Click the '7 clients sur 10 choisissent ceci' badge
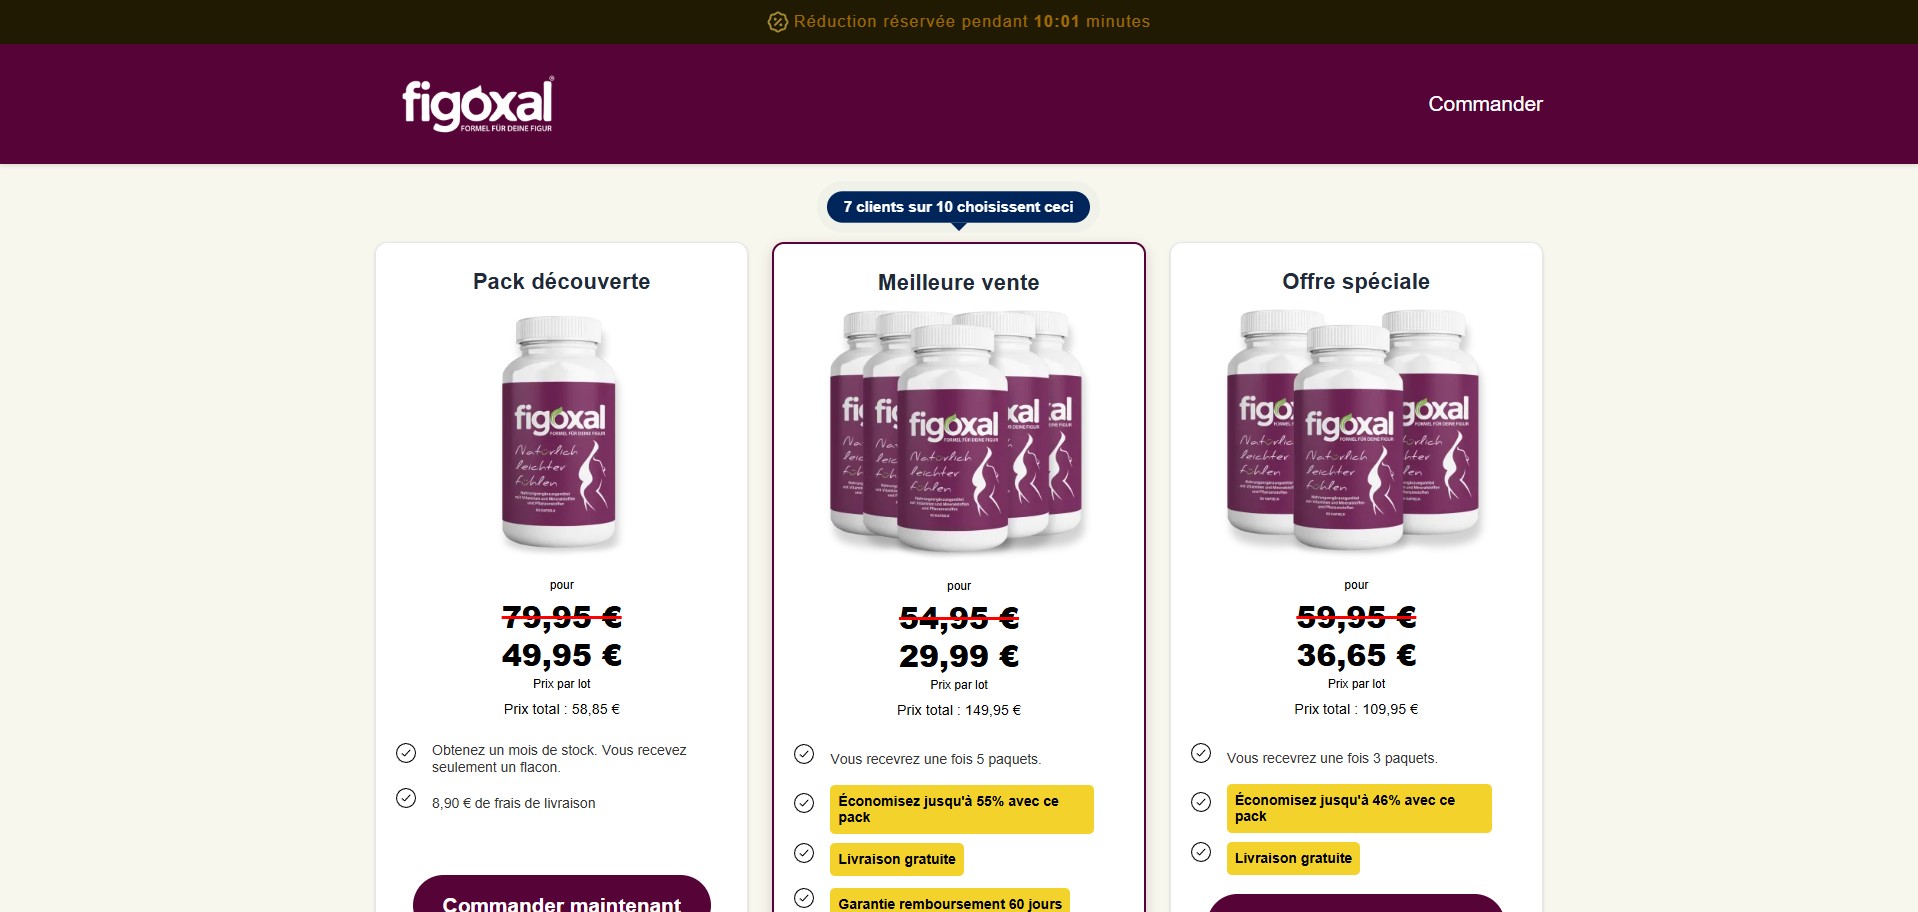1918x912 pixels. click(958, 207)
